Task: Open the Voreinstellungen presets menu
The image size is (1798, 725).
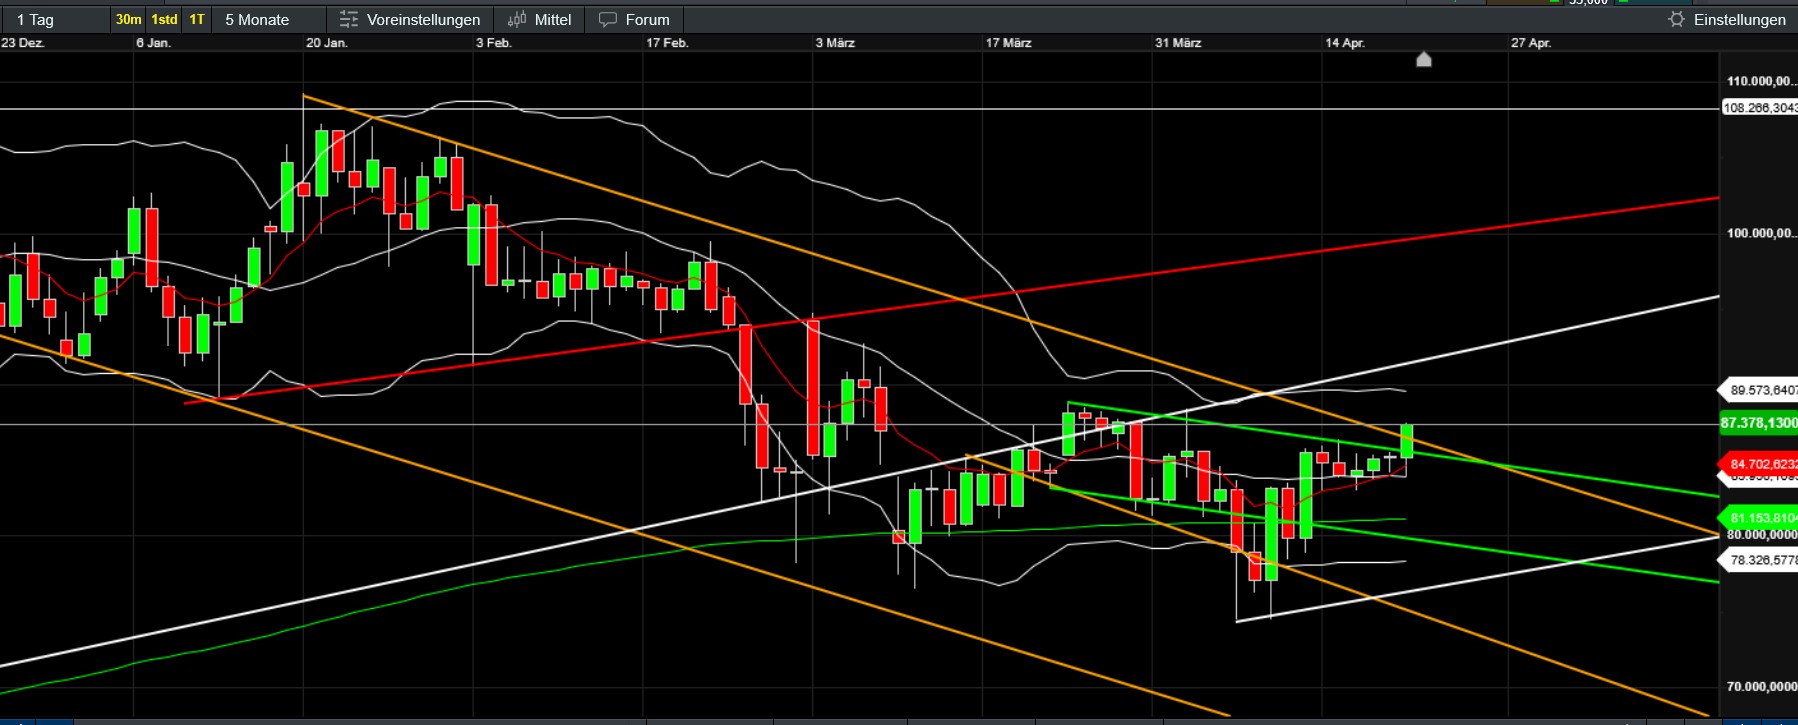Action: coord(410,19)
